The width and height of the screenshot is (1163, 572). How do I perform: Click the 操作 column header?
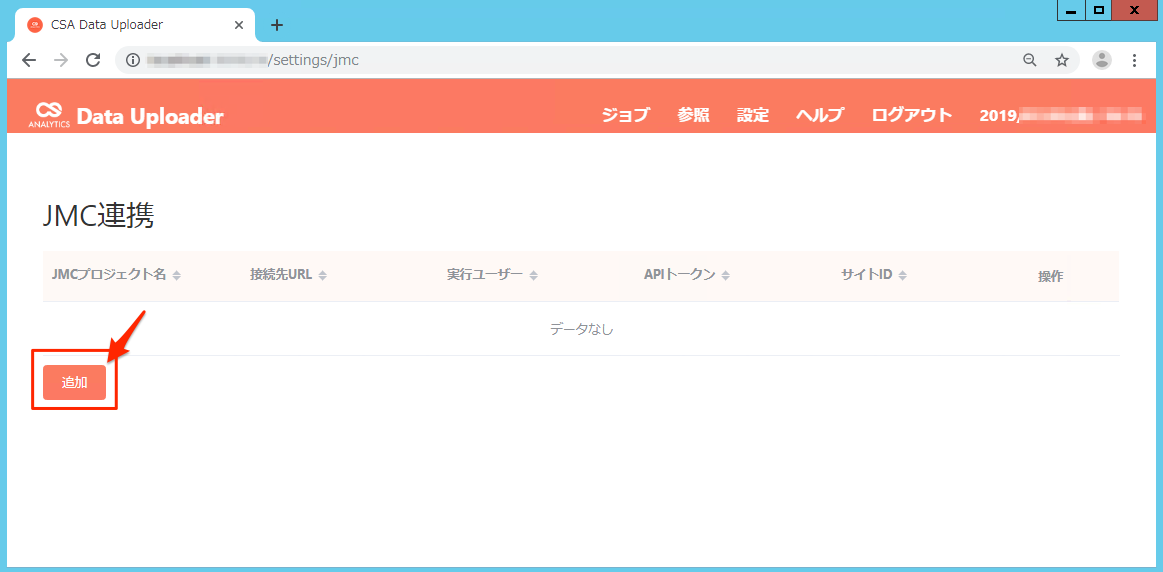point(1050,276)
